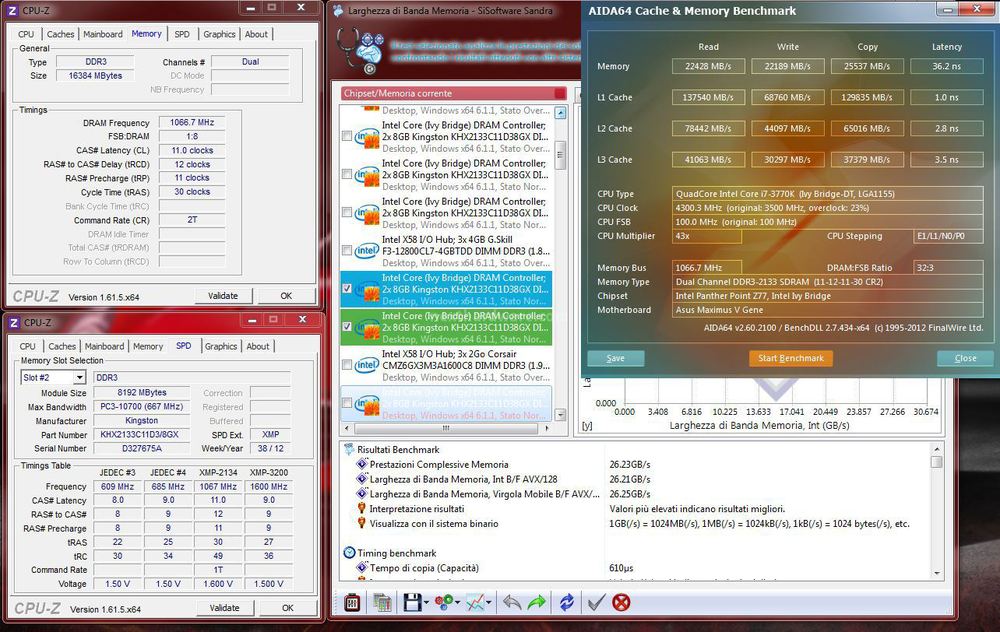Click Start Benchmark in AIDA64
The width and height of the screenshot is (1000, 632).
point(791,358)
